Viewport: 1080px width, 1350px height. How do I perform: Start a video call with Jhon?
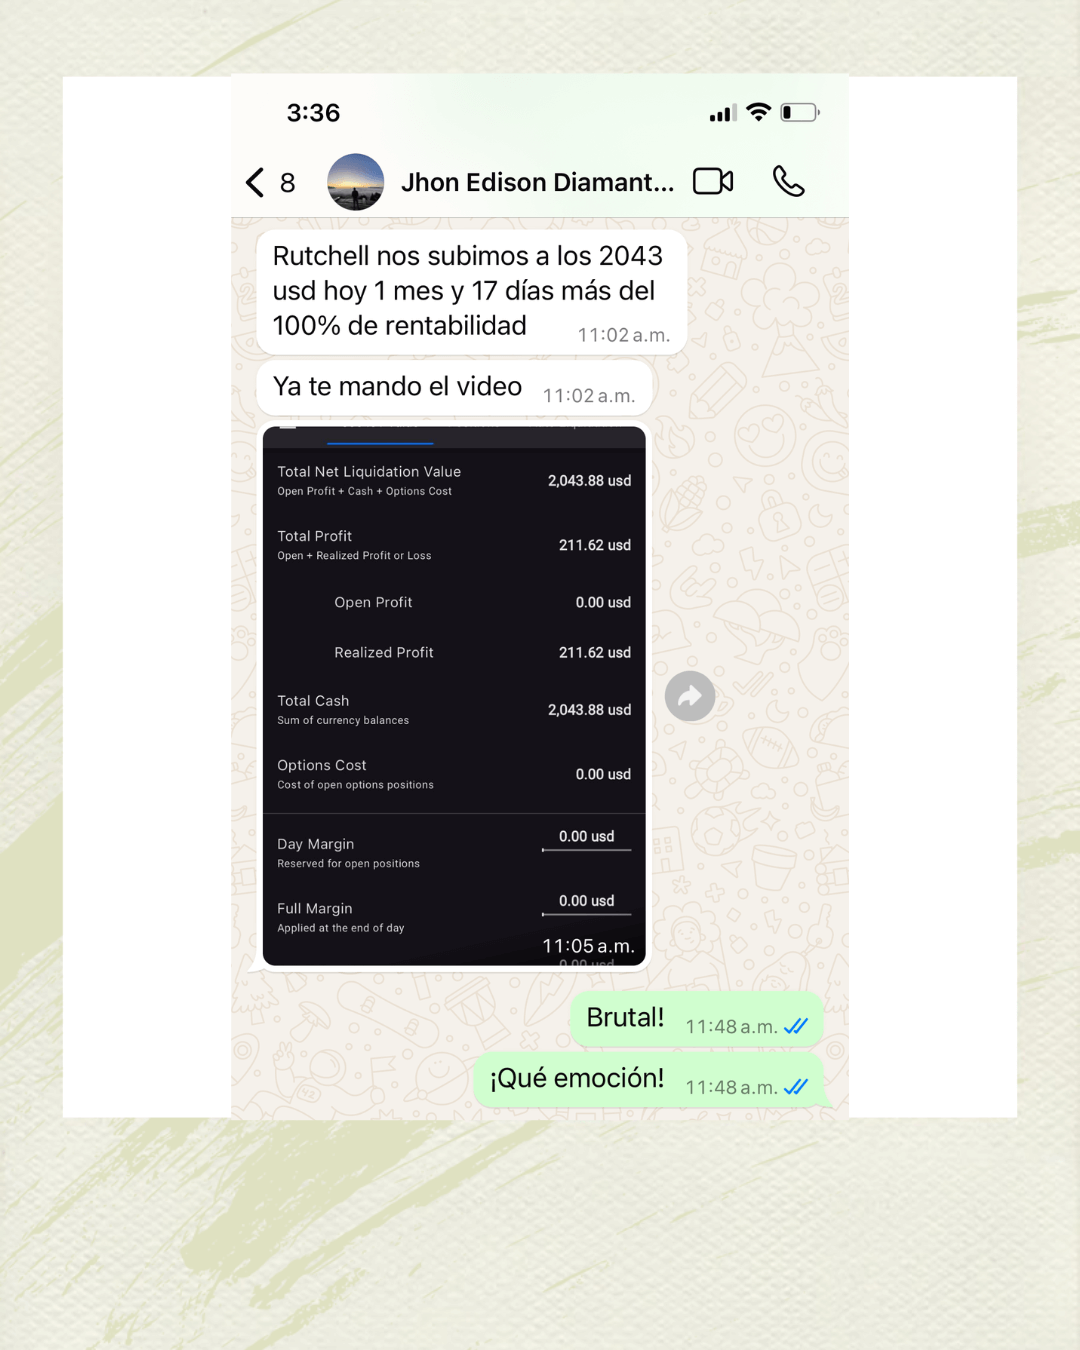tap(713, 181)
